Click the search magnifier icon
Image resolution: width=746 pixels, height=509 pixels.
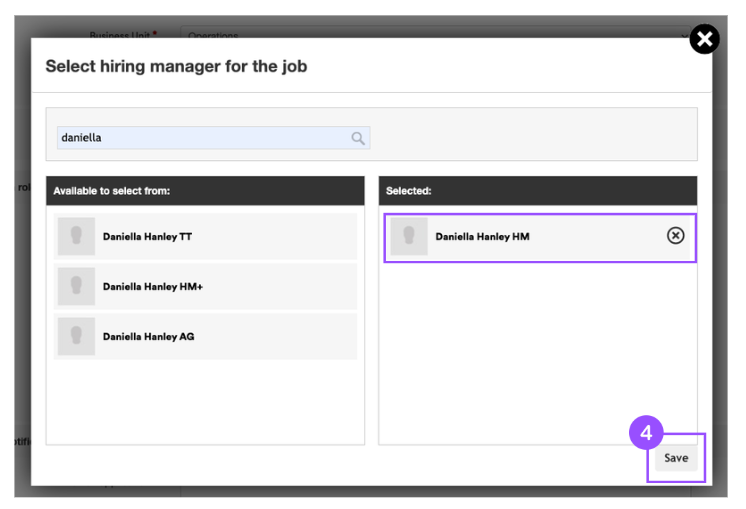[358, 138]
